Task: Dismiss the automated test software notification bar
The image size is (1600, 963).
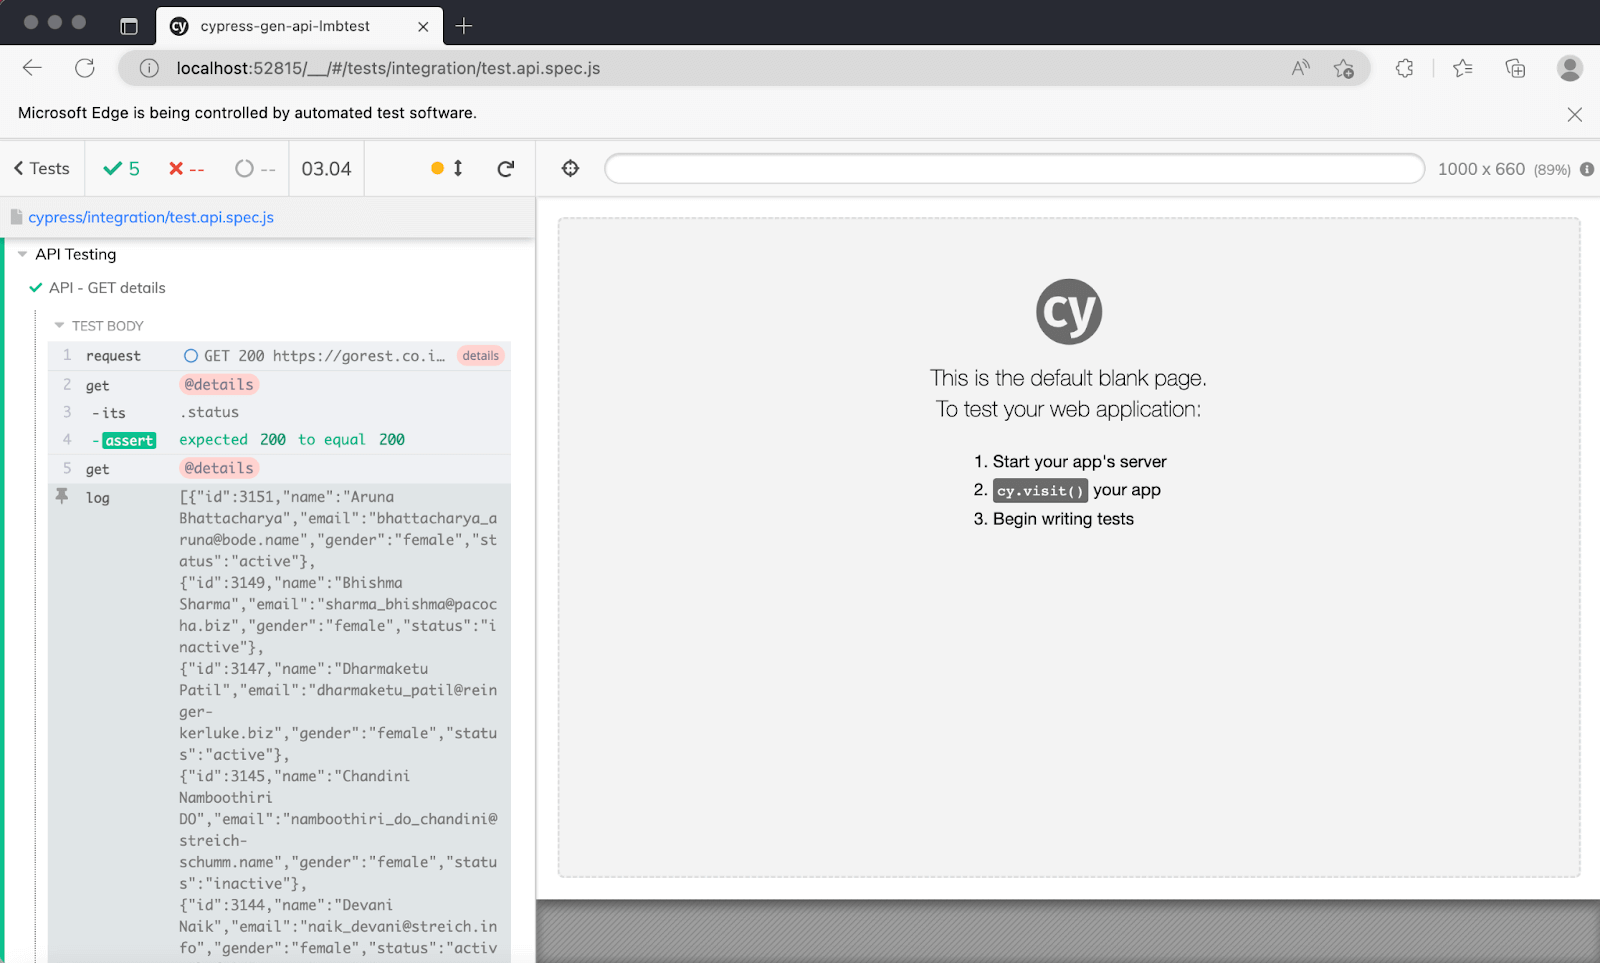Action: coord(1575,114)
